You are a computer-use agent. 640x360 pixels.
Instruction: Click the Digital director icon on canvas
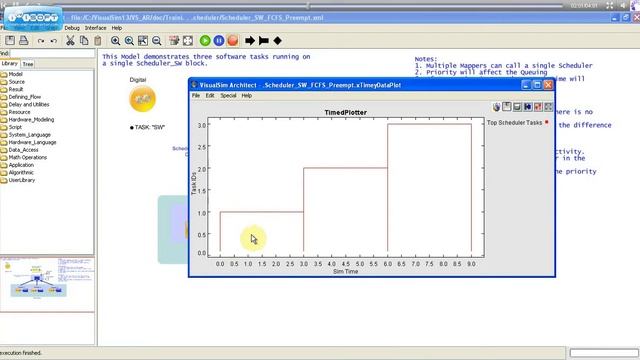[x=142, y=99]
